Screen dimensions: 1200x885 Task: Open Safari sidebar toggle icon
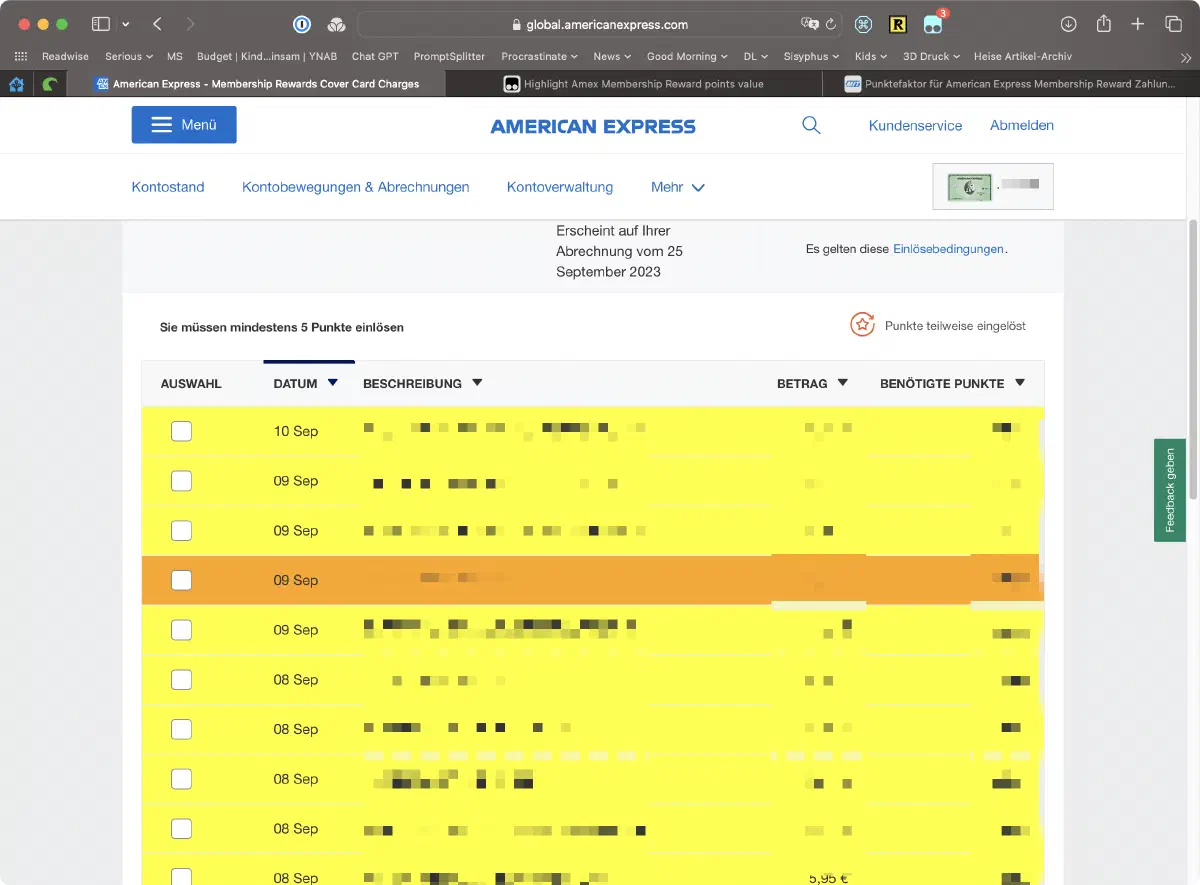(x=101, y=24)
